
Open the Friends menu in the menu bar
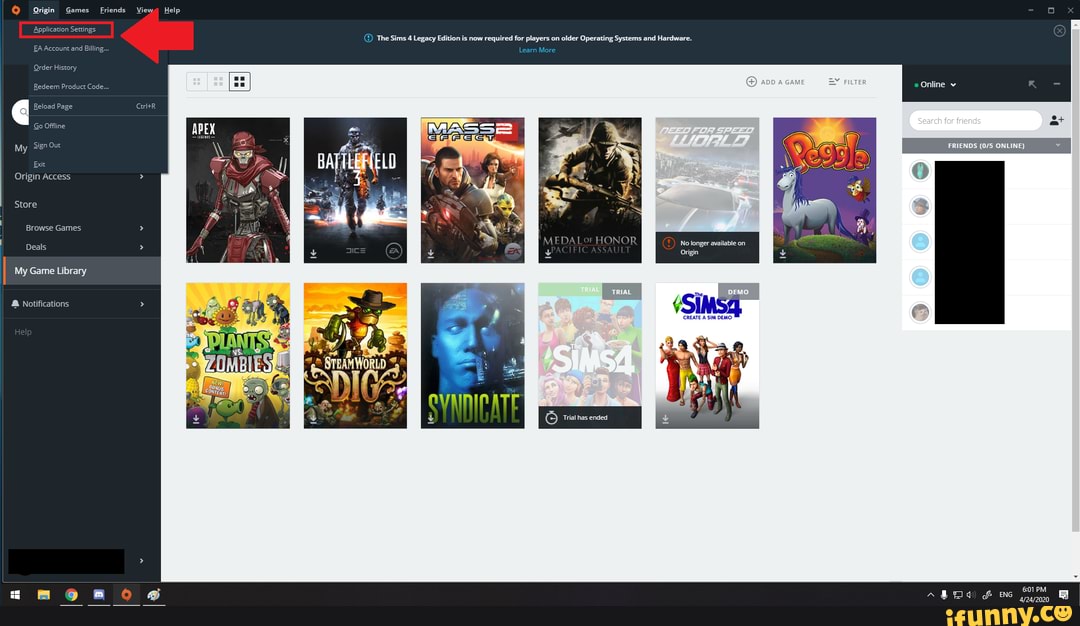tap(112, 10)
